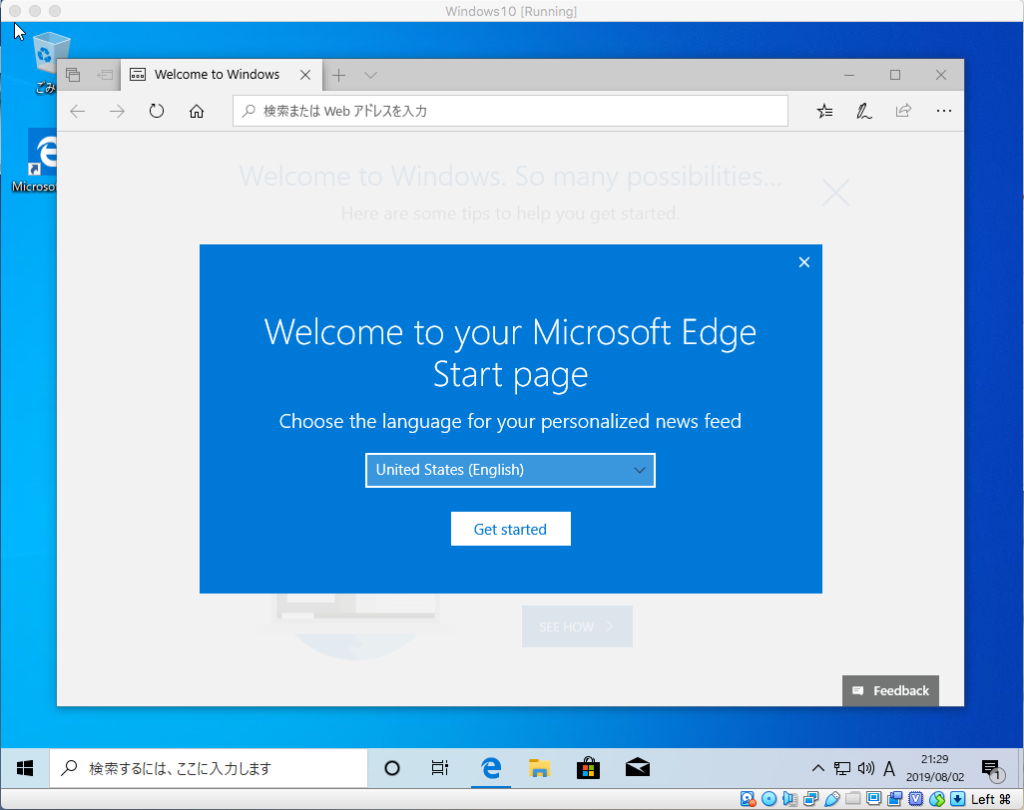The height and width of the screenshot is (810, 1024).
Task: Click the VirtualBox hard disk activity icon
Action: [x=748, y=799]
